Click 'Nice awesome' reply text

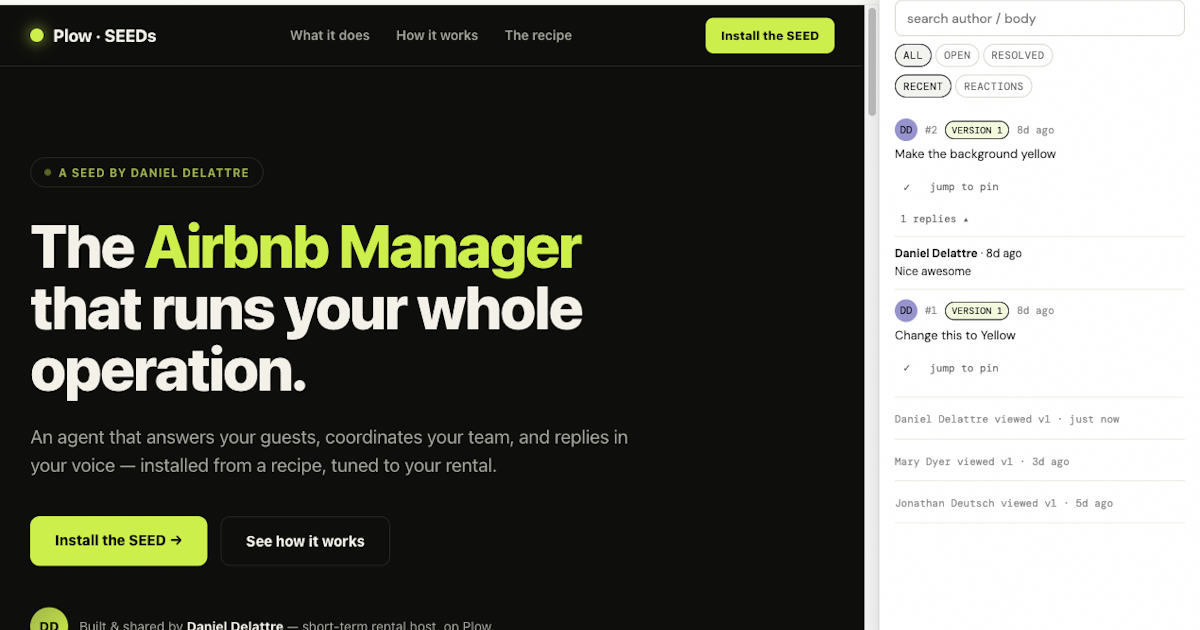pyautogui.click(x=933, y=271)
